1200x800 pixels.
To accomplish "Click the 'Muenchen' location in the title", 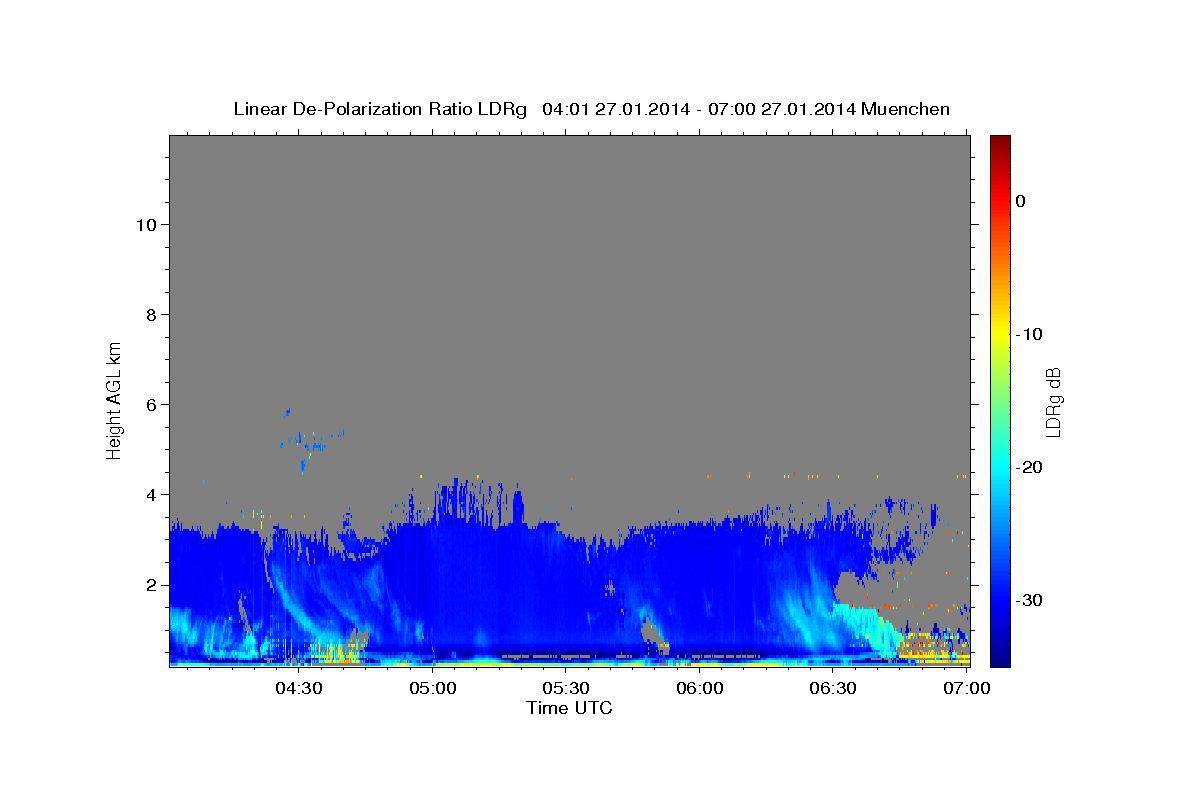I will pyautogui.click(x=906, y=109).
